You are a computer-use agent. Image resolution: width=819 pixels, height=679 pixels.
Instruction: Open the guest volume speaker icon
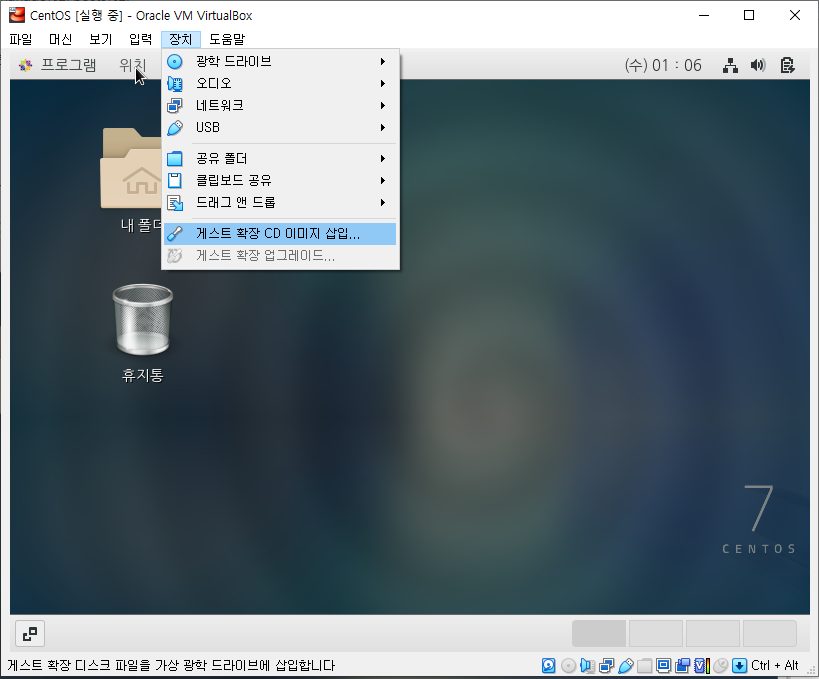pyautogui.click(x=758, y=65)
